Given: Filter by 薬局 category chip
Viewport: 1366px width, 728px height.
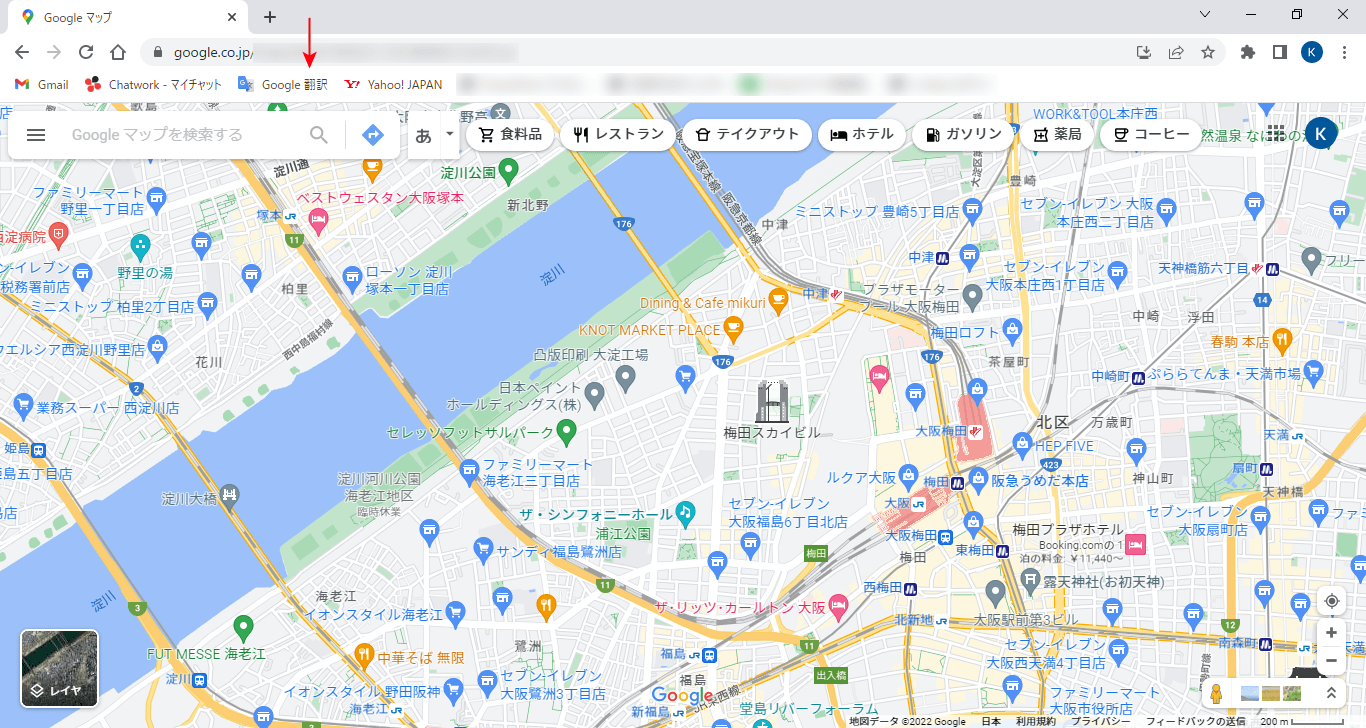Looking at the screenshot, I should tap(1057, 134).
